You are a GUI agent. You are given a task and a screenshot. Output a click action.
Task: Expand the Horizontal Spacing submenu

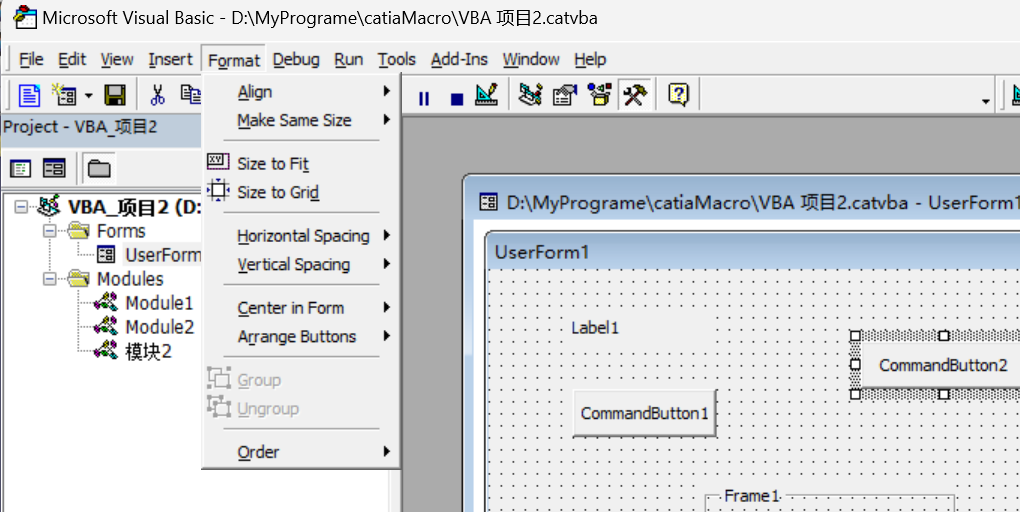pos(301,236)
